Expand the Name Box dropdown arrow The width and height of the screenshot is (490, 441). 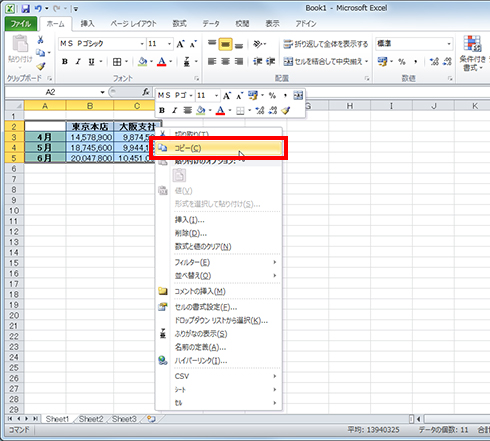tap(102, 92)
